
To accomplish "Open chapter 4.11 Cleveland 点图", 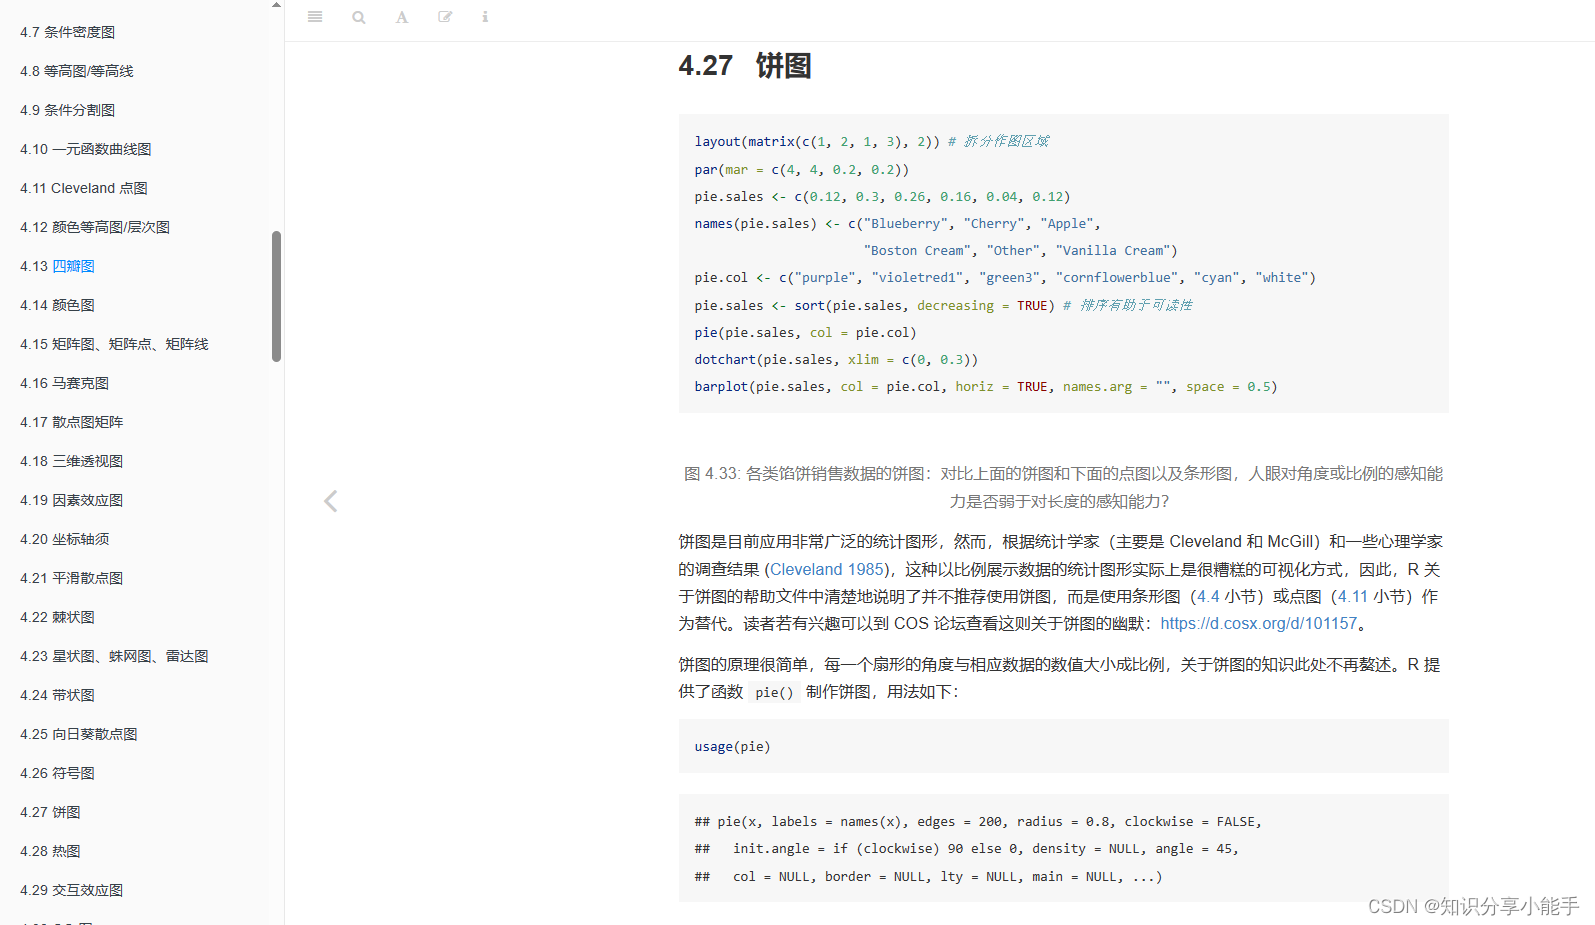I will [x=83, y=188].
